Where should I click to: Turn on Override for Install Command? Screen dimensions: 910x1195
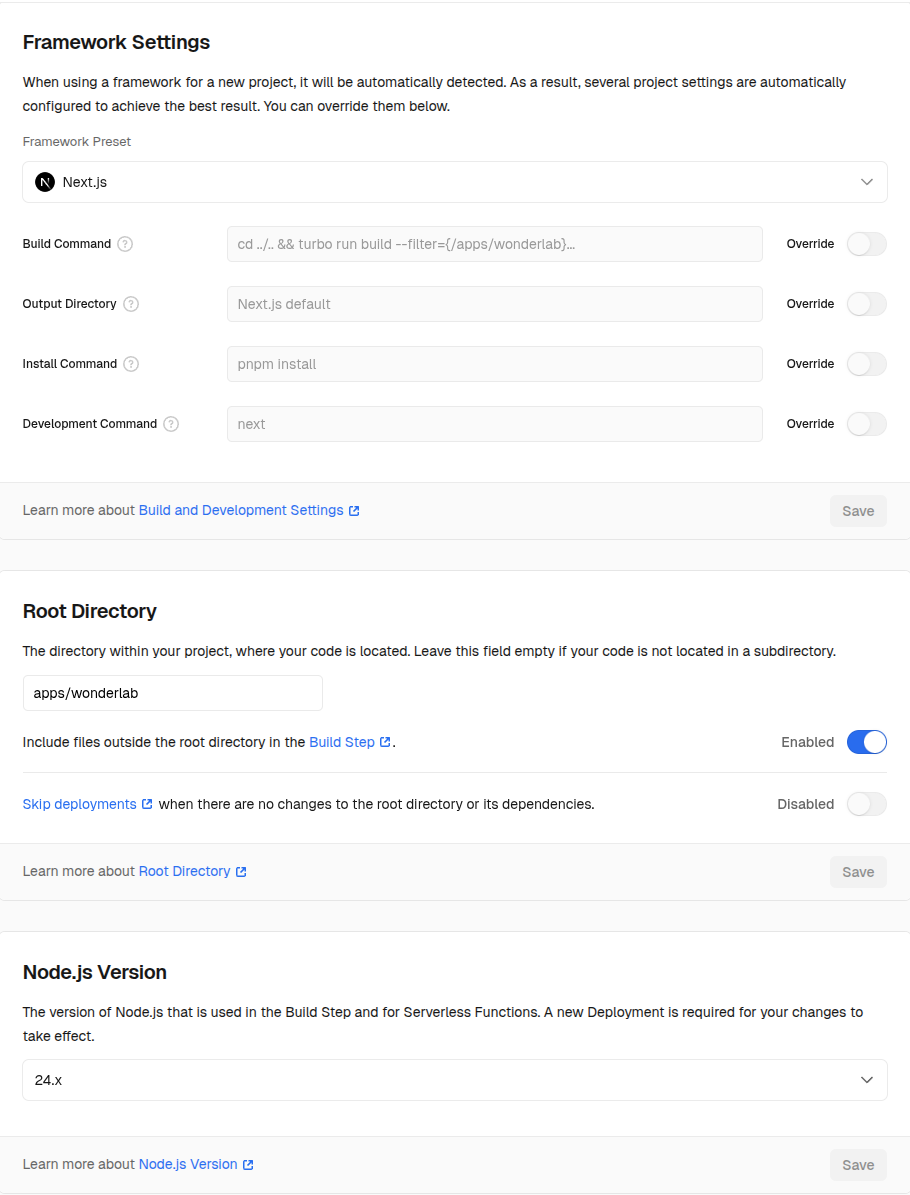(x=866, y=364)
